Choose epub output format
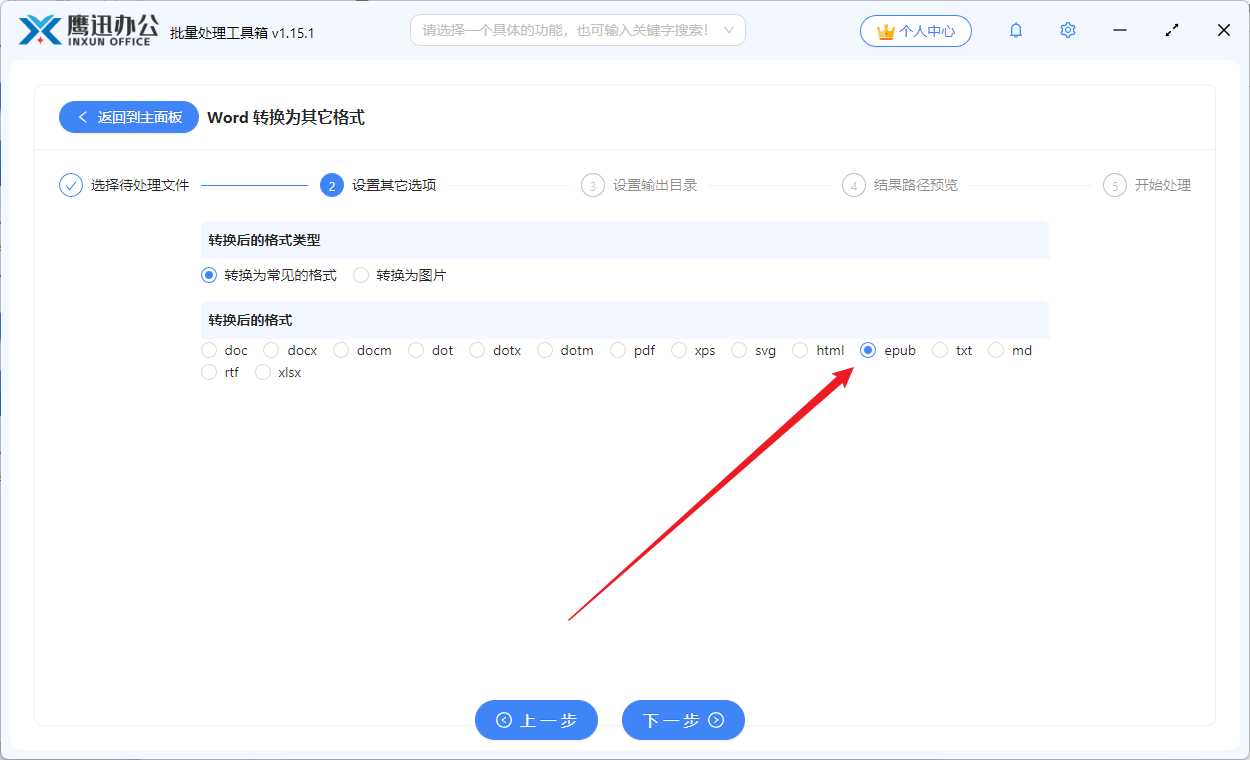 click(x=889, y=350)
